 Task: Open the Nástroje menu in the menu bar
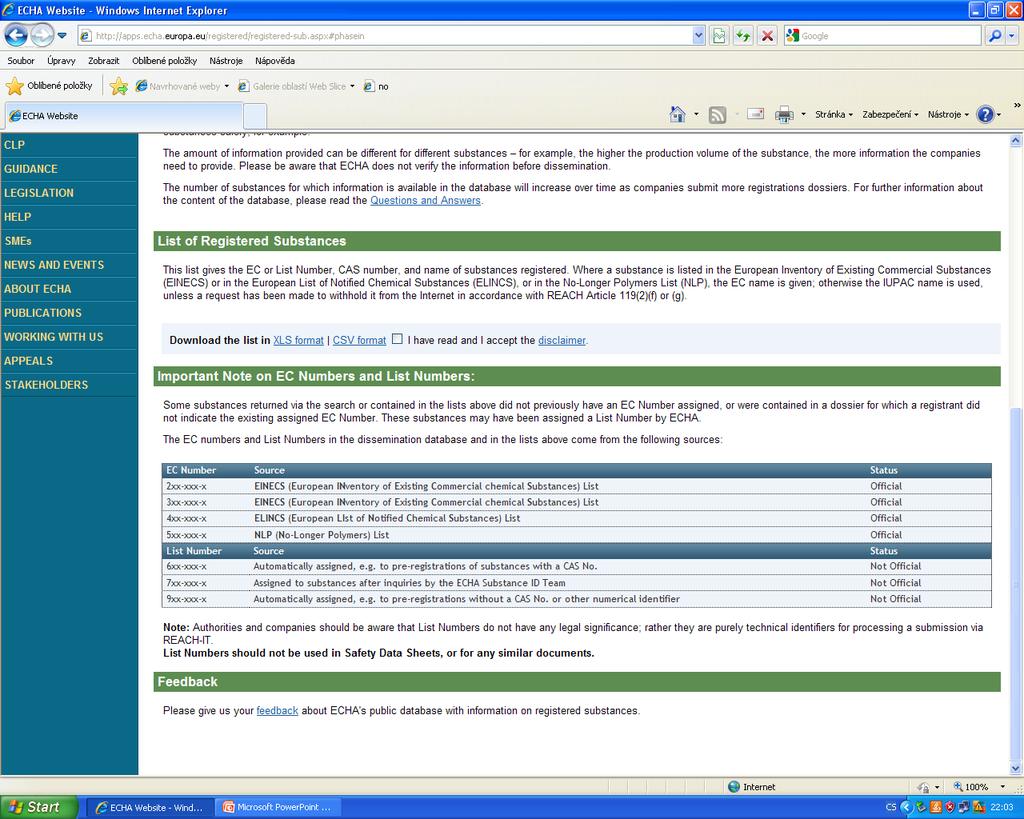226,61
